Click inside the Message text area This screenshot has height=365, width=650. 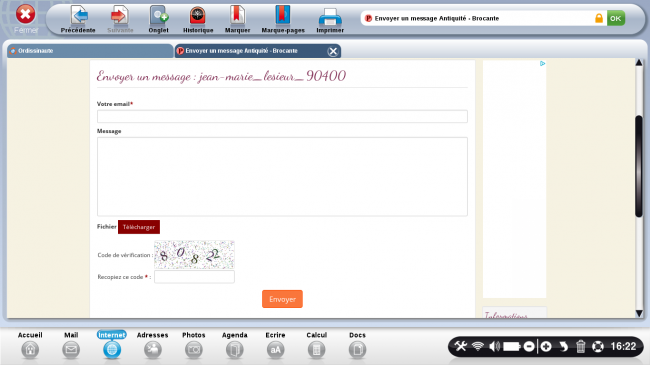point(282,177)
